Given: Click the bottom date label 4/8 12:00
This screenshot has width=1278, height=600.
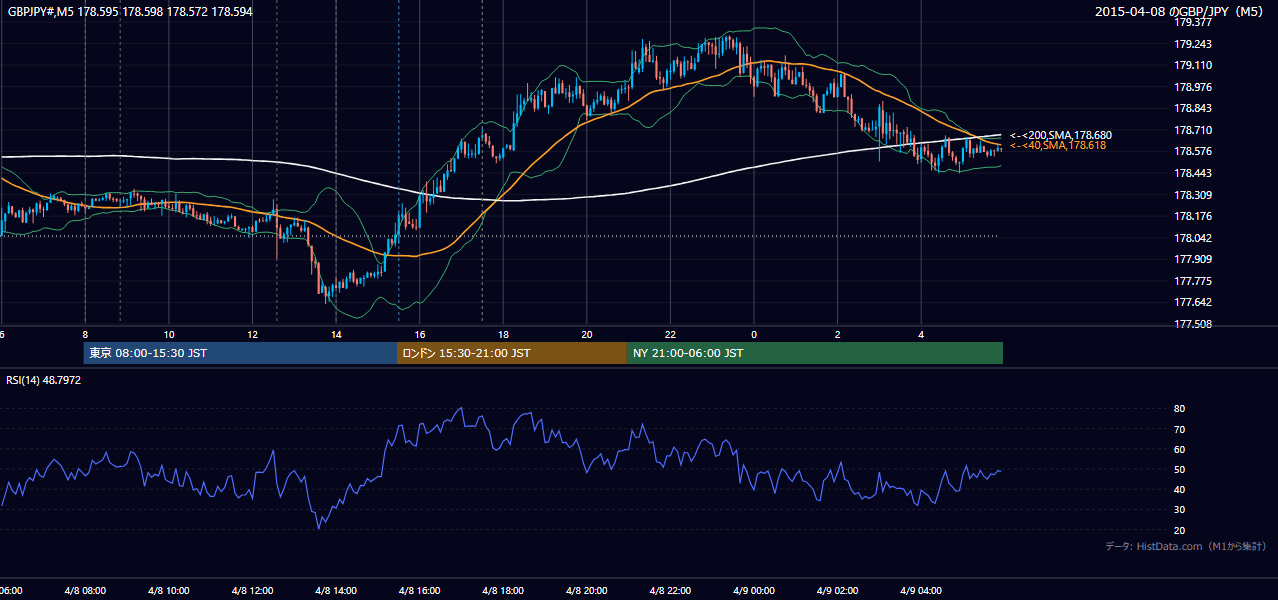Looking at the screenshot, I should click(x=252, y=591).
